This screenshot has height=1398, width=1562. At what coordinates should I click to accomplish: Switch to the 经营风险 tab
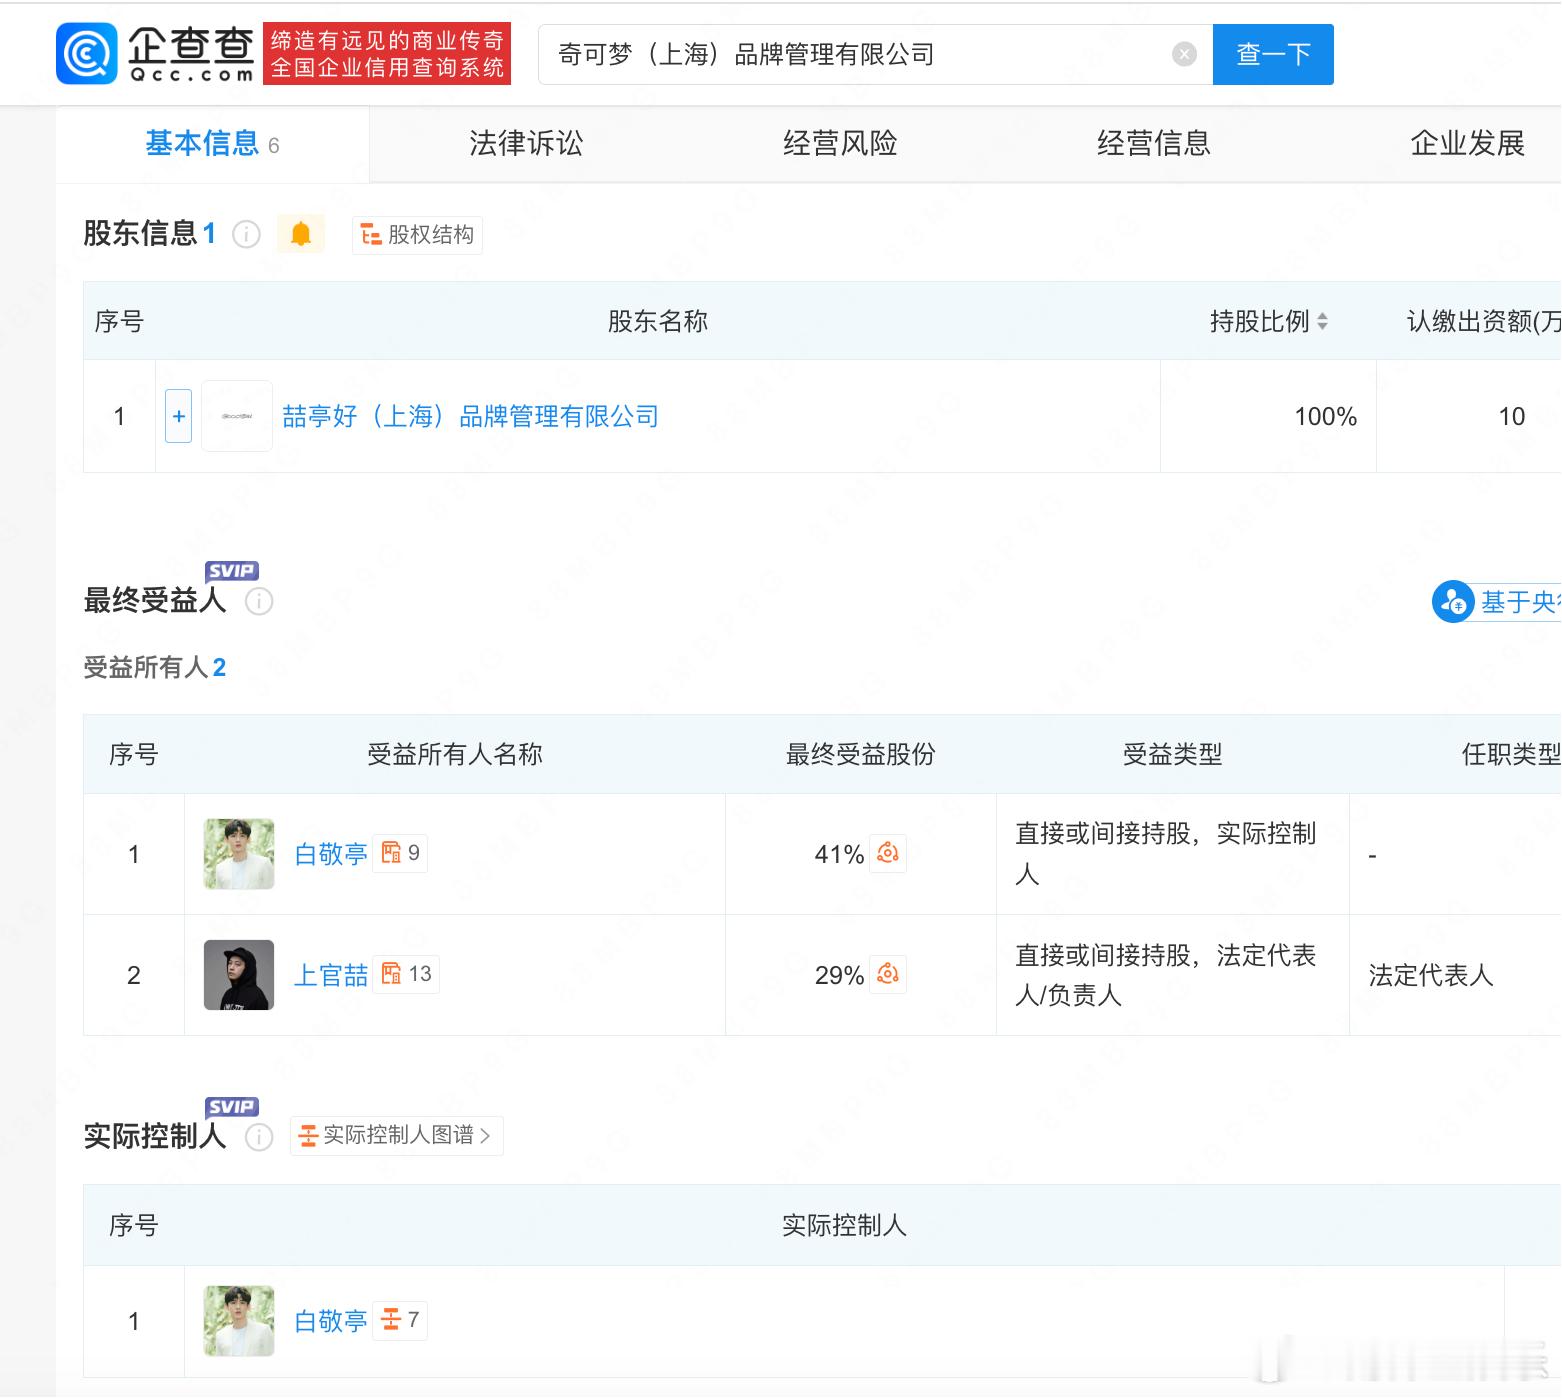(x=840, y=144)
